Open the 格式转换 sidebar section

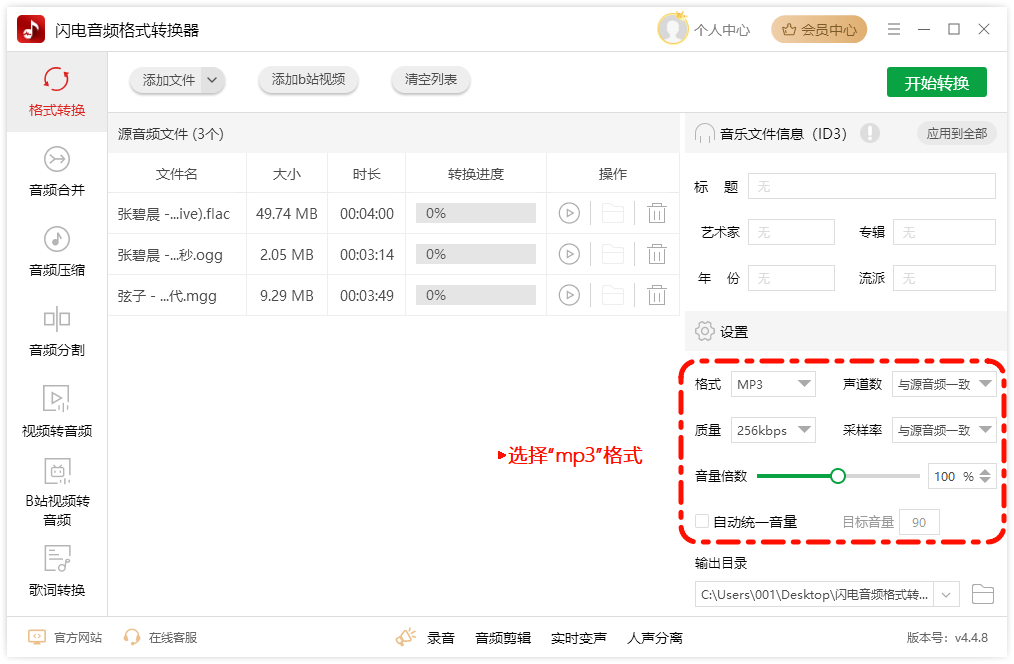coord(57,92)
